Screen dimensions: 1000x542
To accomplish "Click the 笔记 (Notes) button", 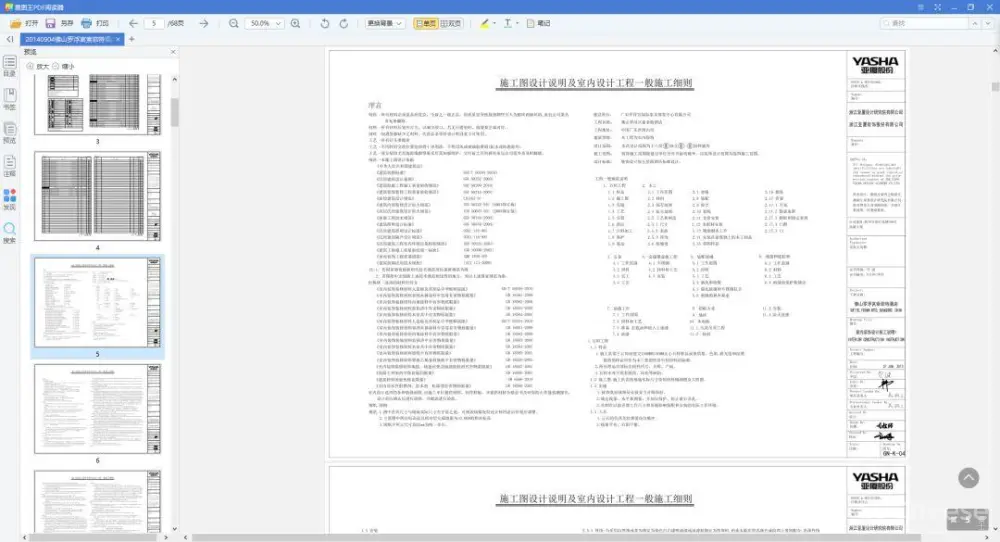I will tap(538, 23).
